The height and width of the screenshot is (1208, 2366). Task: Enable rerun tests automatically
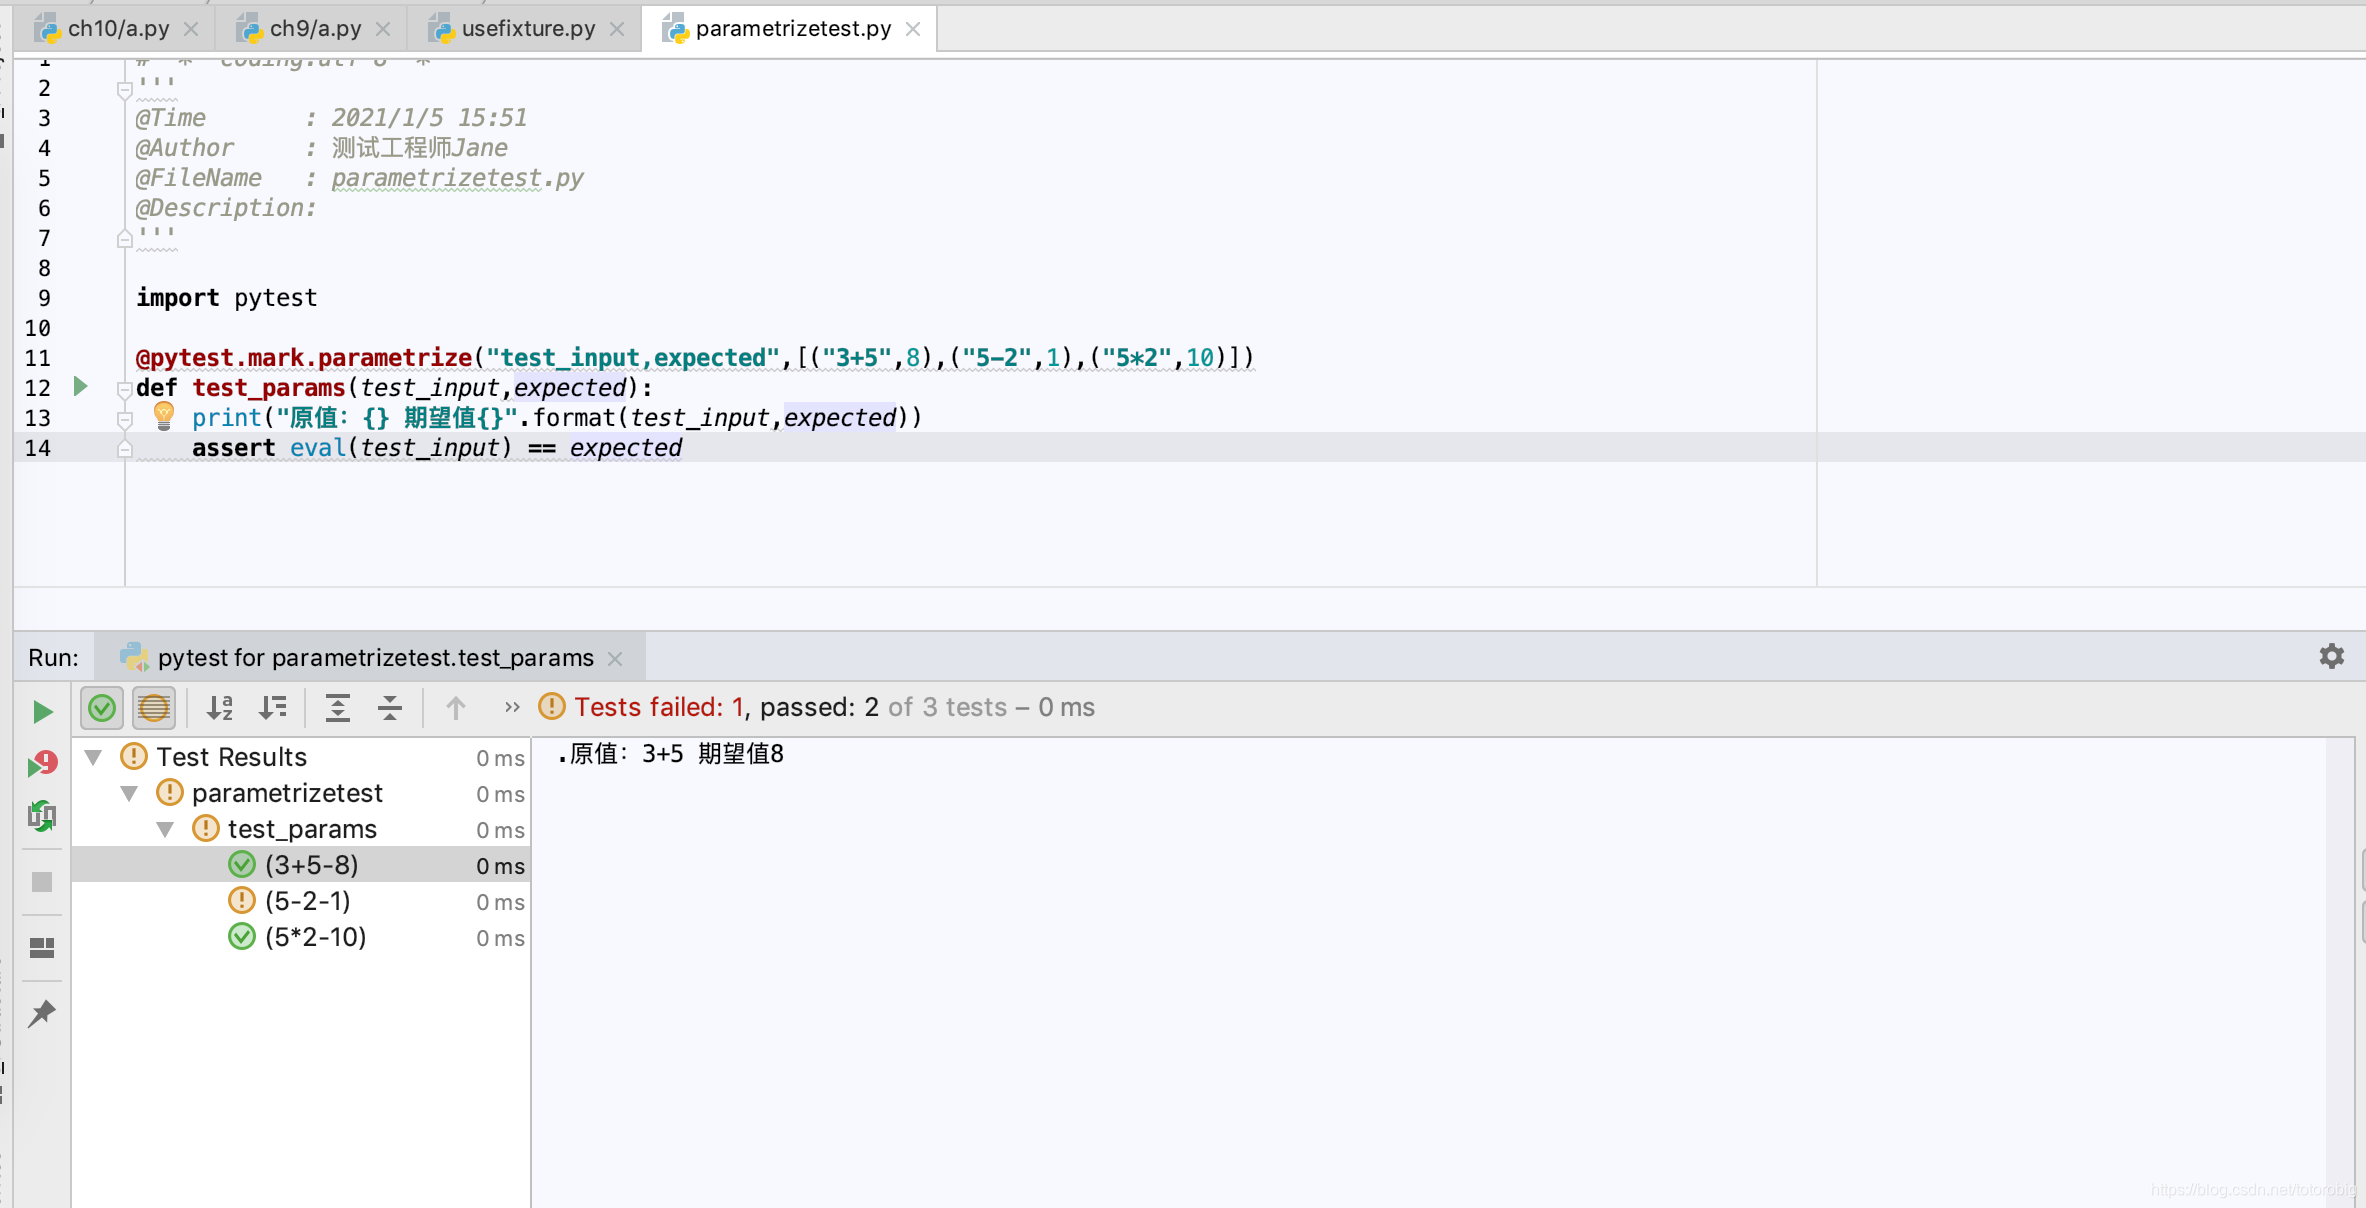[x=42, y=816]
